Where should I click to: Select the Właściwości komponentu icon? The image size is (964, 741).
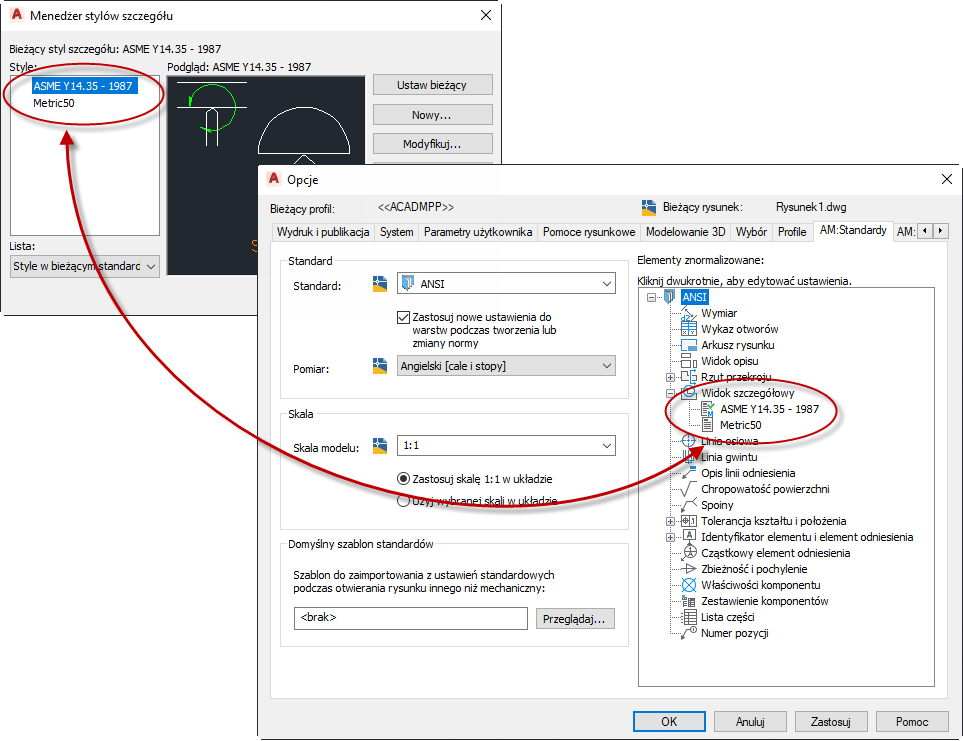[x=689, y=585]
